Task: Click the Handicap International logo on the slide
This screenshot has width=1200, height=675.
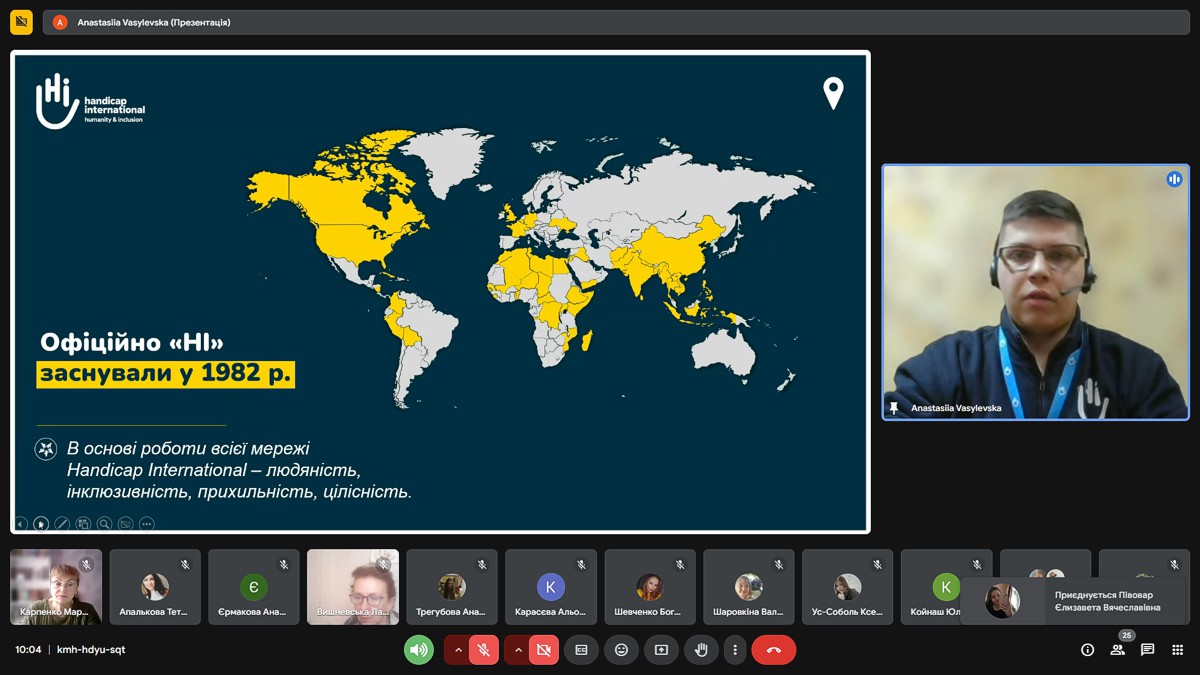Action: pos(90,101)
